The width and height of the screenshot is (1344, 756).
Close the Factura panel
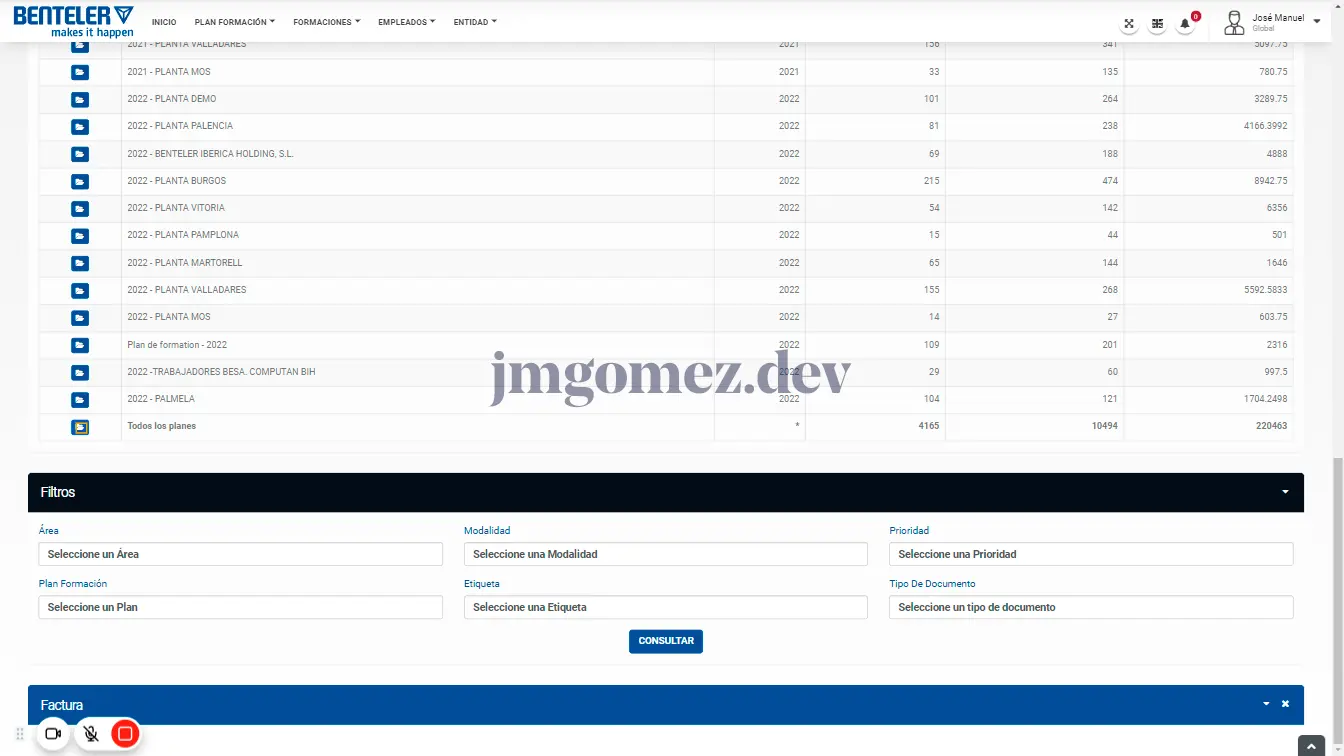[1285, 704]
